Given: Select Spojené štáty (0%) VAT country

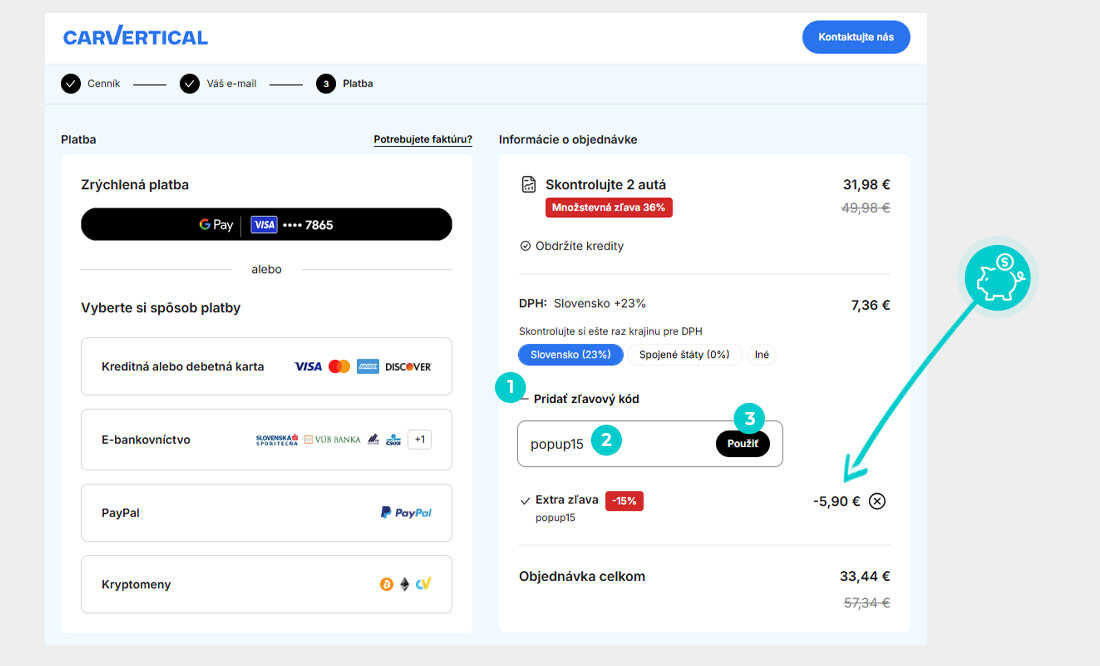Looking at the screenshot, I should coord(684,354).
